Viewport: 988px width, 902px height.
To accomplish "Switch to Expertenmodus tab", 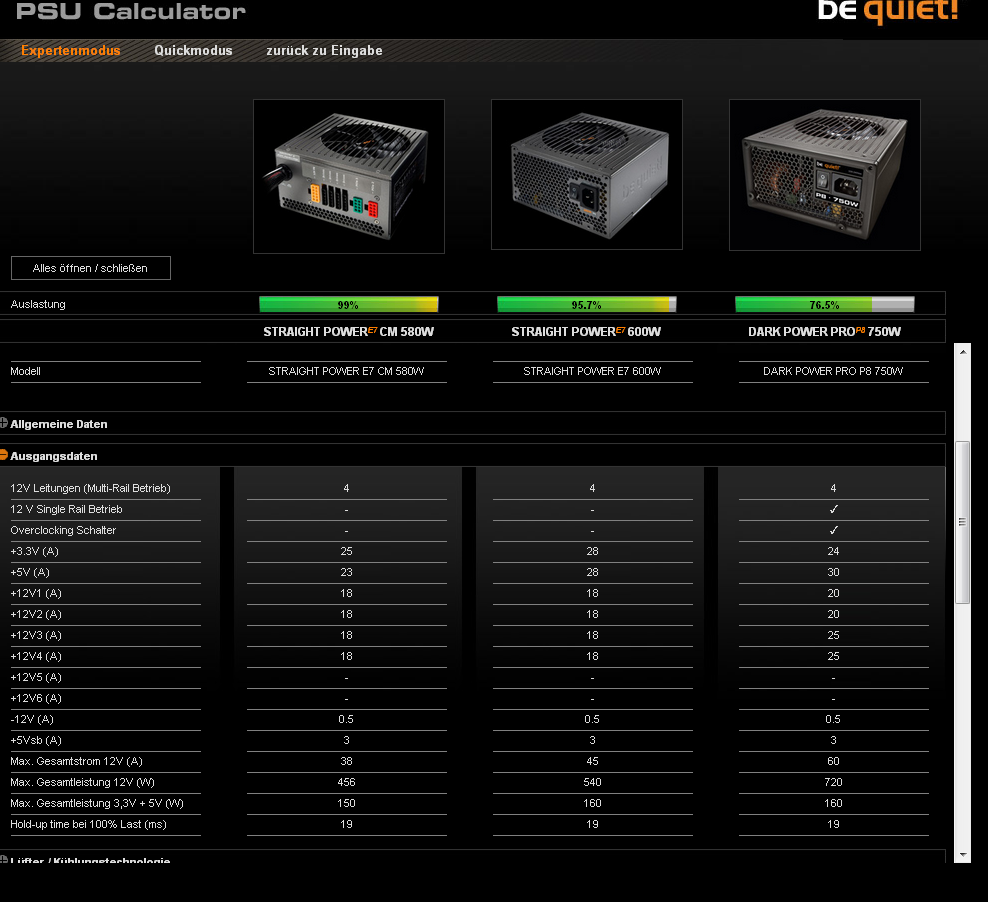I will click(x=71, y=50).
